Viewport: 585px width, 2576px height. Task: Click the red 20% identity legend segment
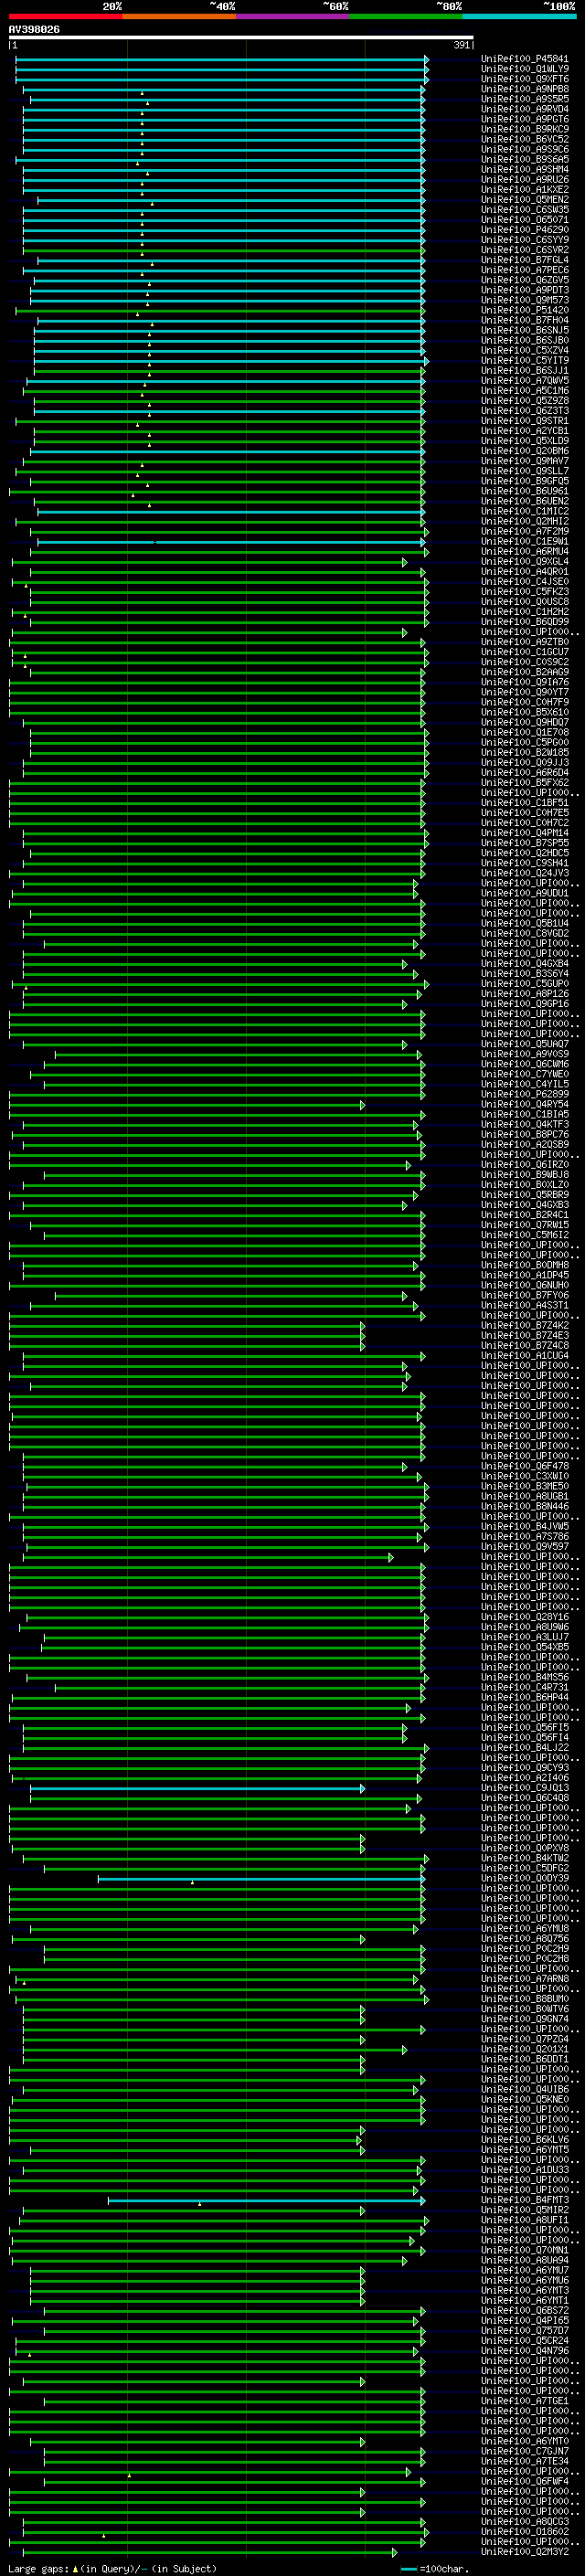click(66, 16)
